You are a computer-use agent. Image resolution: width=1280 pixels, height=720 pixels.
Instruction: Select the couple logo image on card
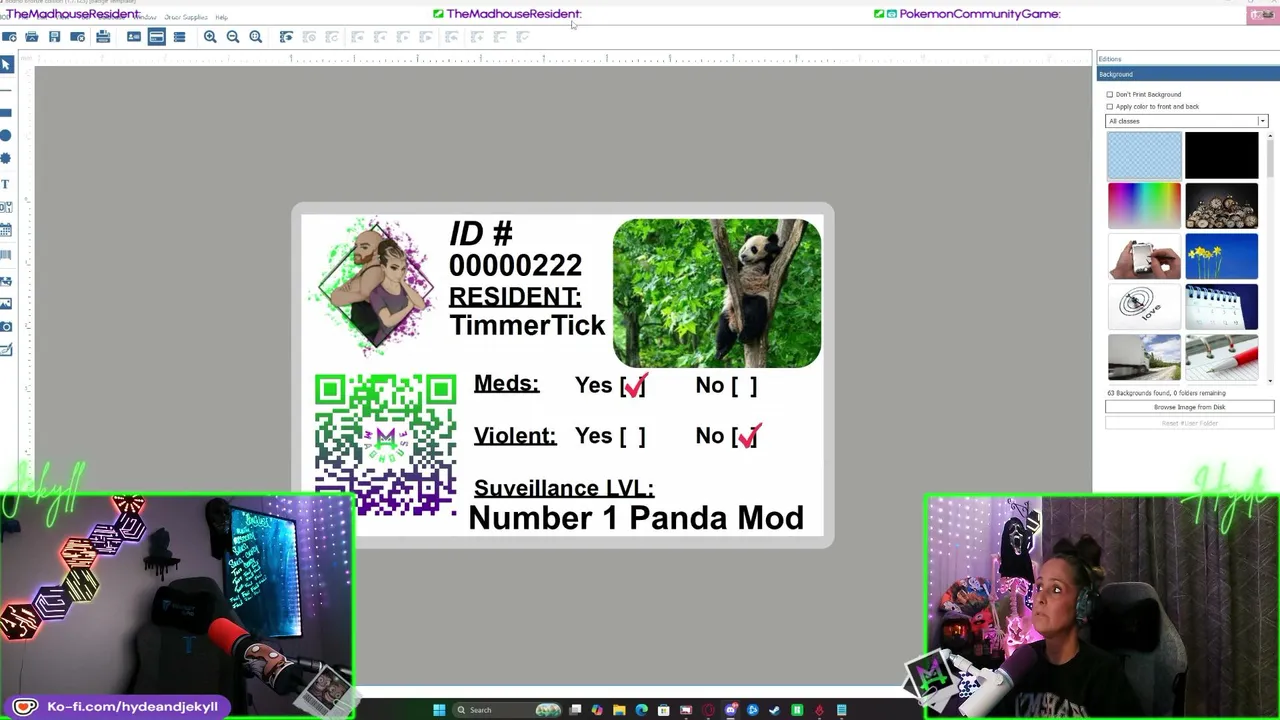376,285
